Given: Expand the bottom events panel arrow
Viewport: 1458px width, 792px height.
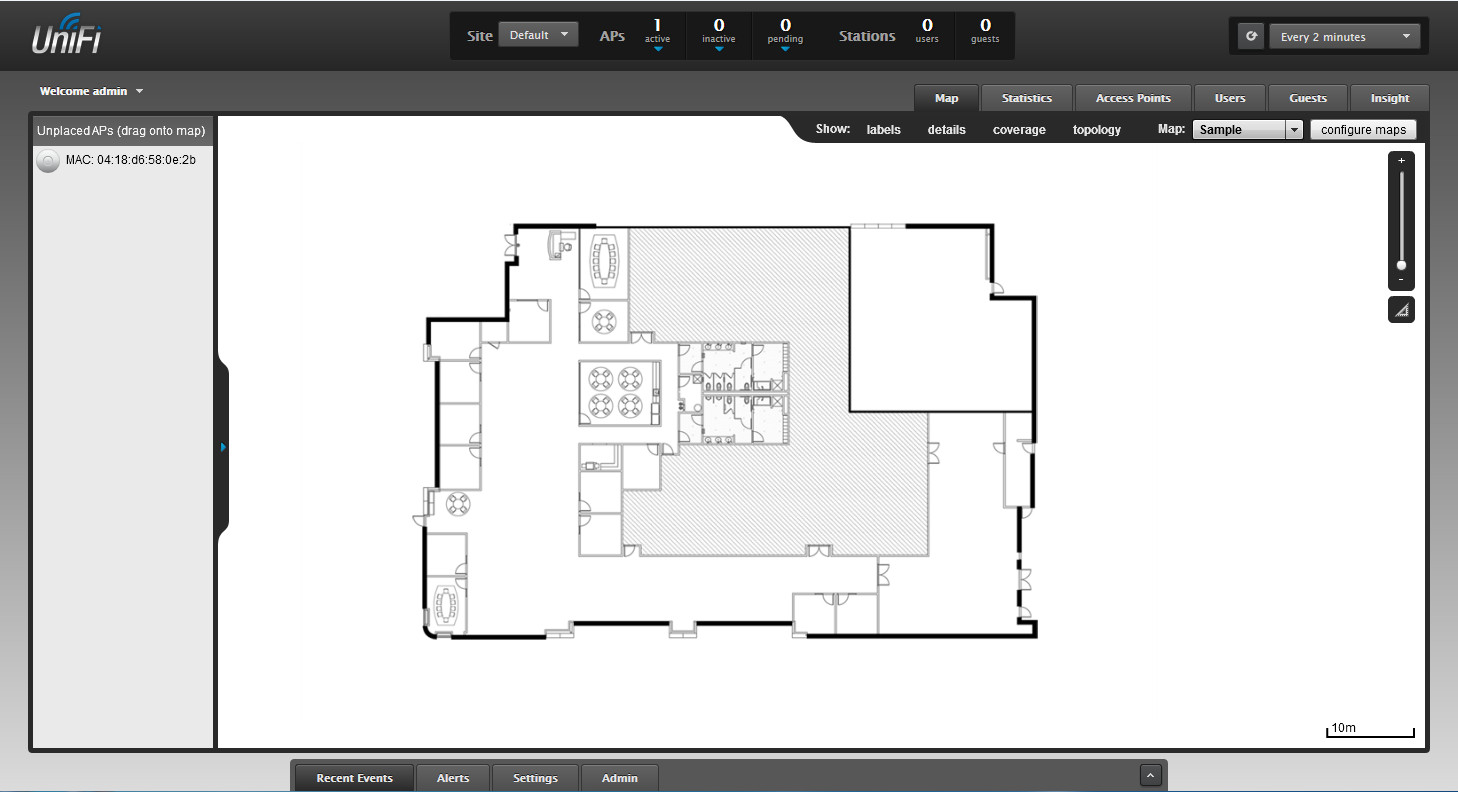Looking at the screenshot, I should click(x=1150, y=775).
